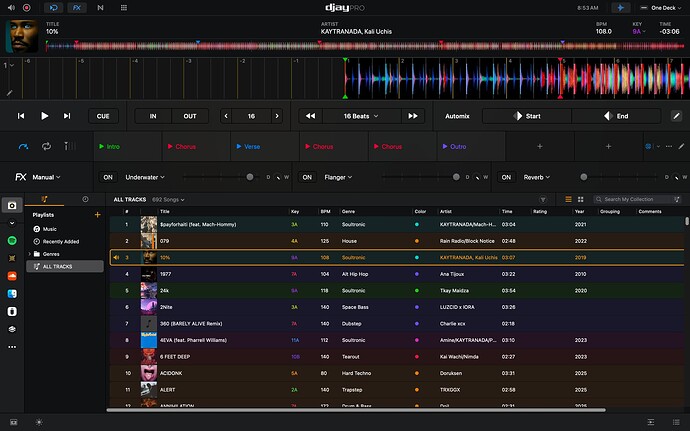
Task: Skip to previous track
Action: tap(21, 116)
